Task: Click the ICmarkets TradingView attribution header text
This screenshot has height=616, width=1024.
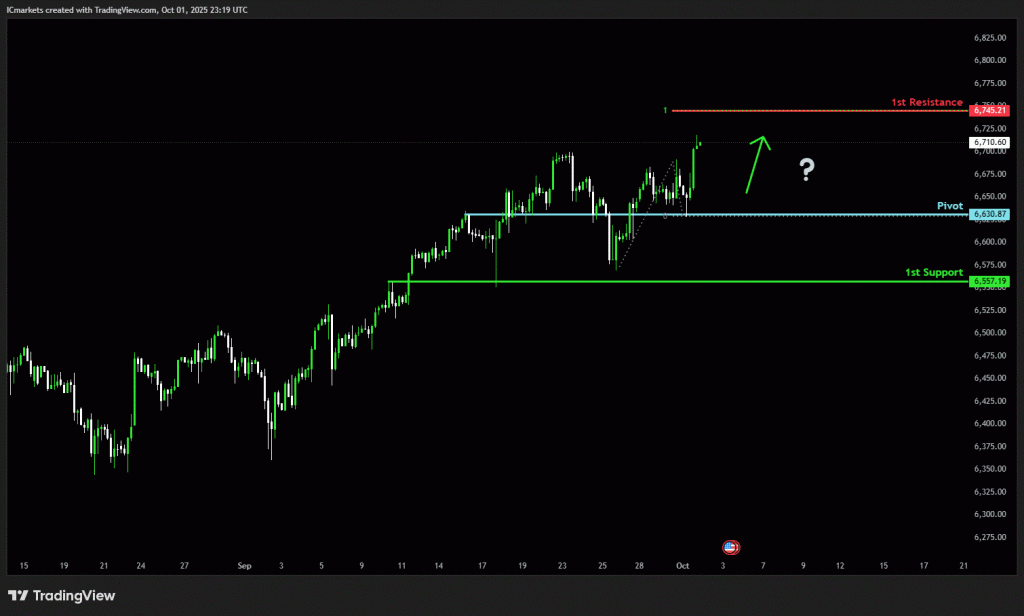Action: (x=127, y=9)
